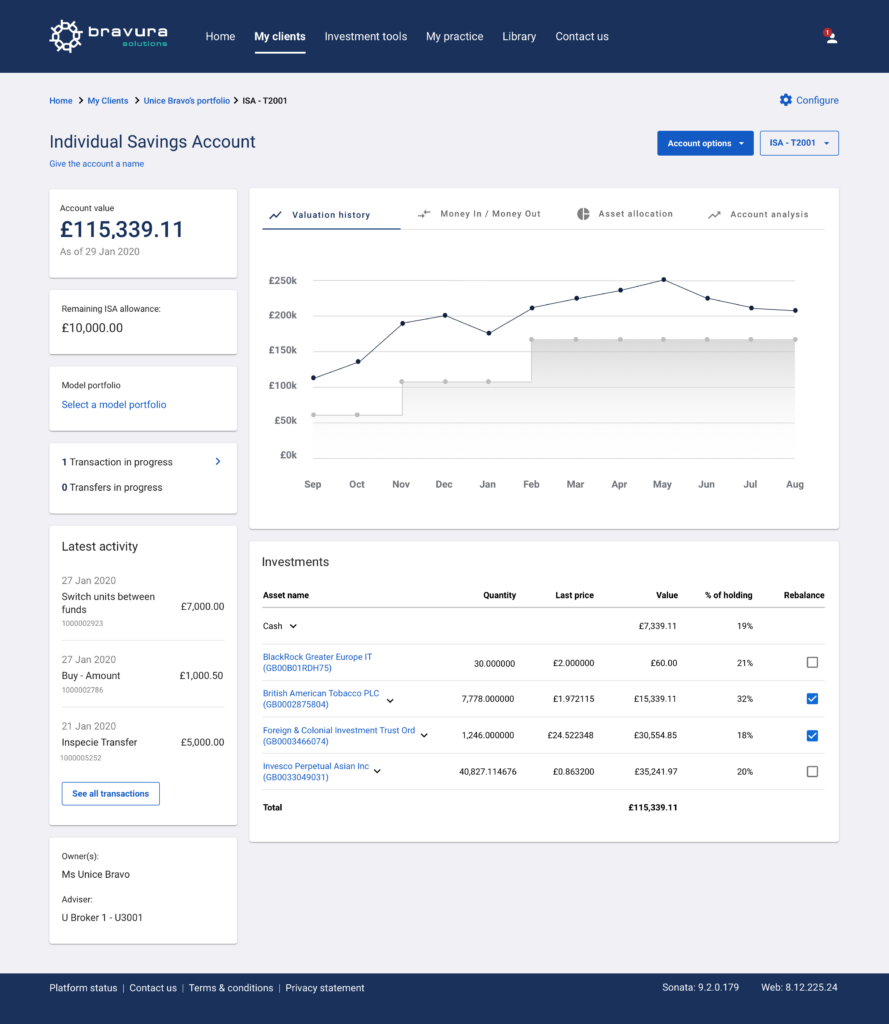Click the Asset allocation pie icon
The height and width of the screenshot is (1024, 889).
click(x=583, y=214)
